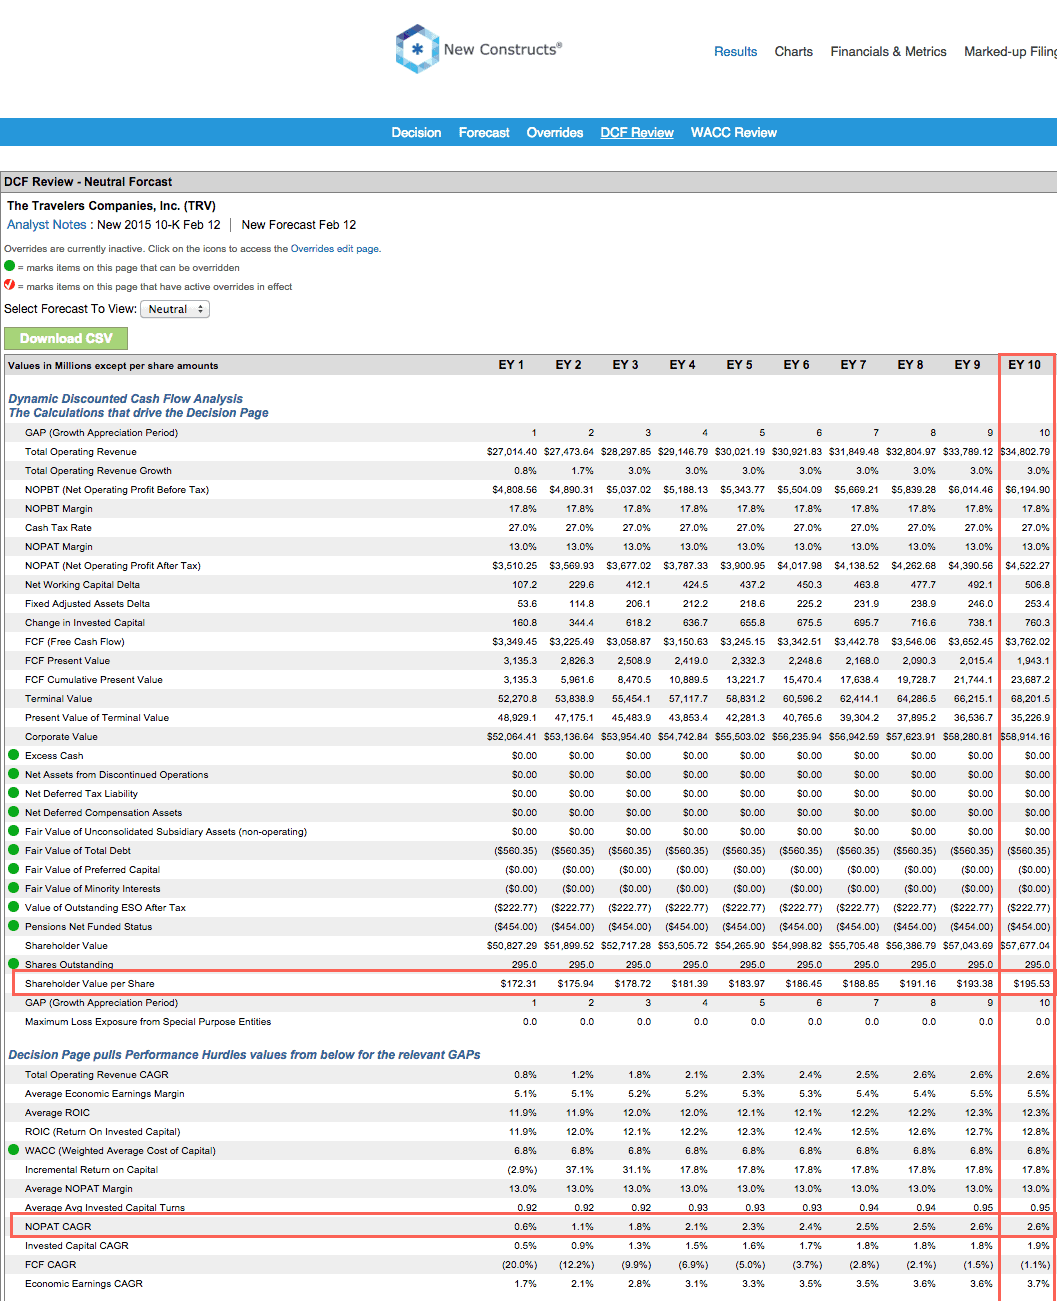Click override dot for Unconsolidated Subsidiary Assets
The image size is (1057, 1301).
[14, 831]
